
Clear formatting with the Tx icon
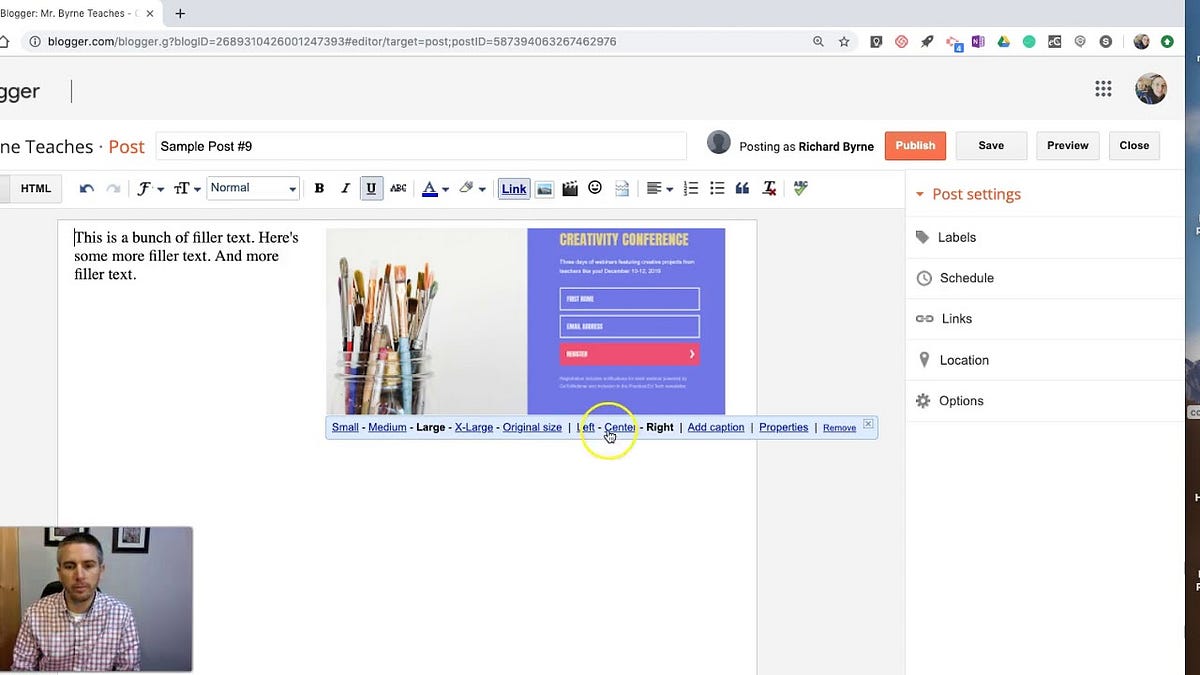[x=768, y=188]
